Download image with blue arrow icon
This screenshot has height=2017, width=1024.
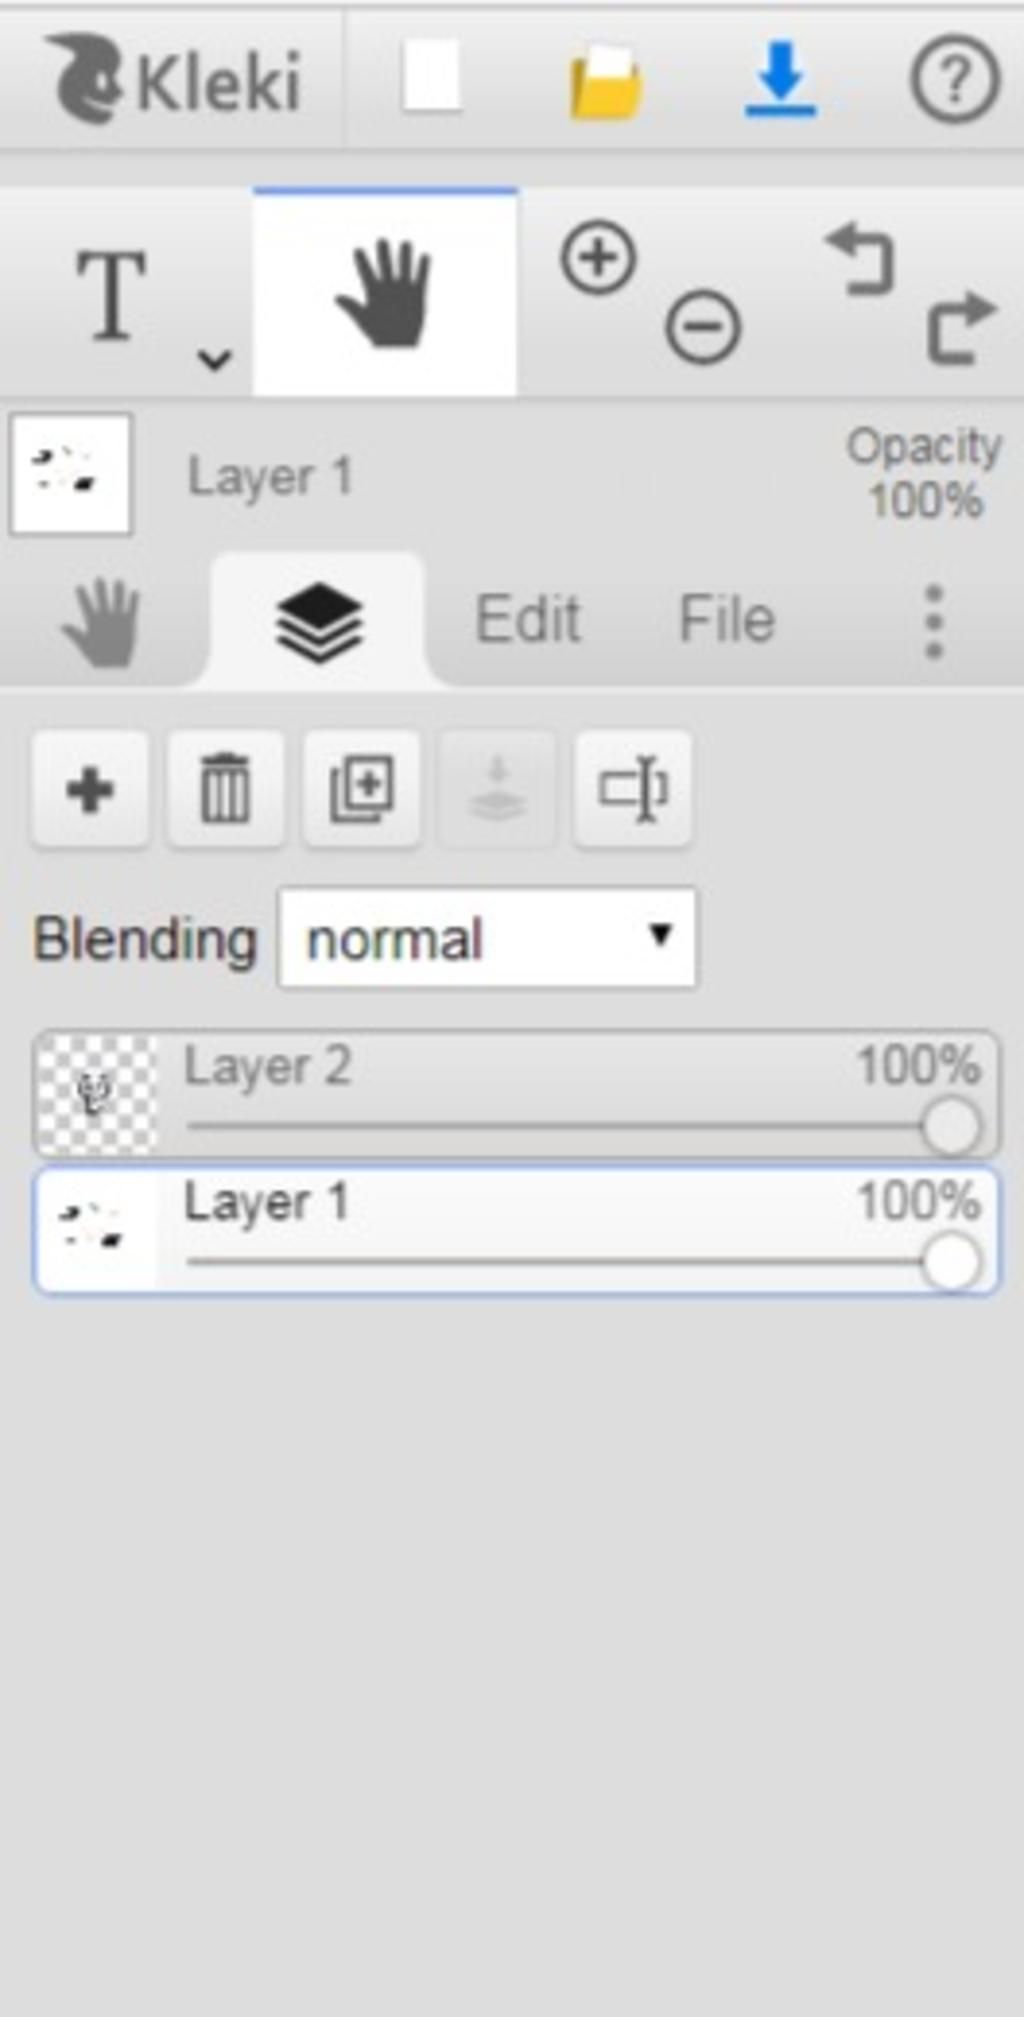click(781, 78)
